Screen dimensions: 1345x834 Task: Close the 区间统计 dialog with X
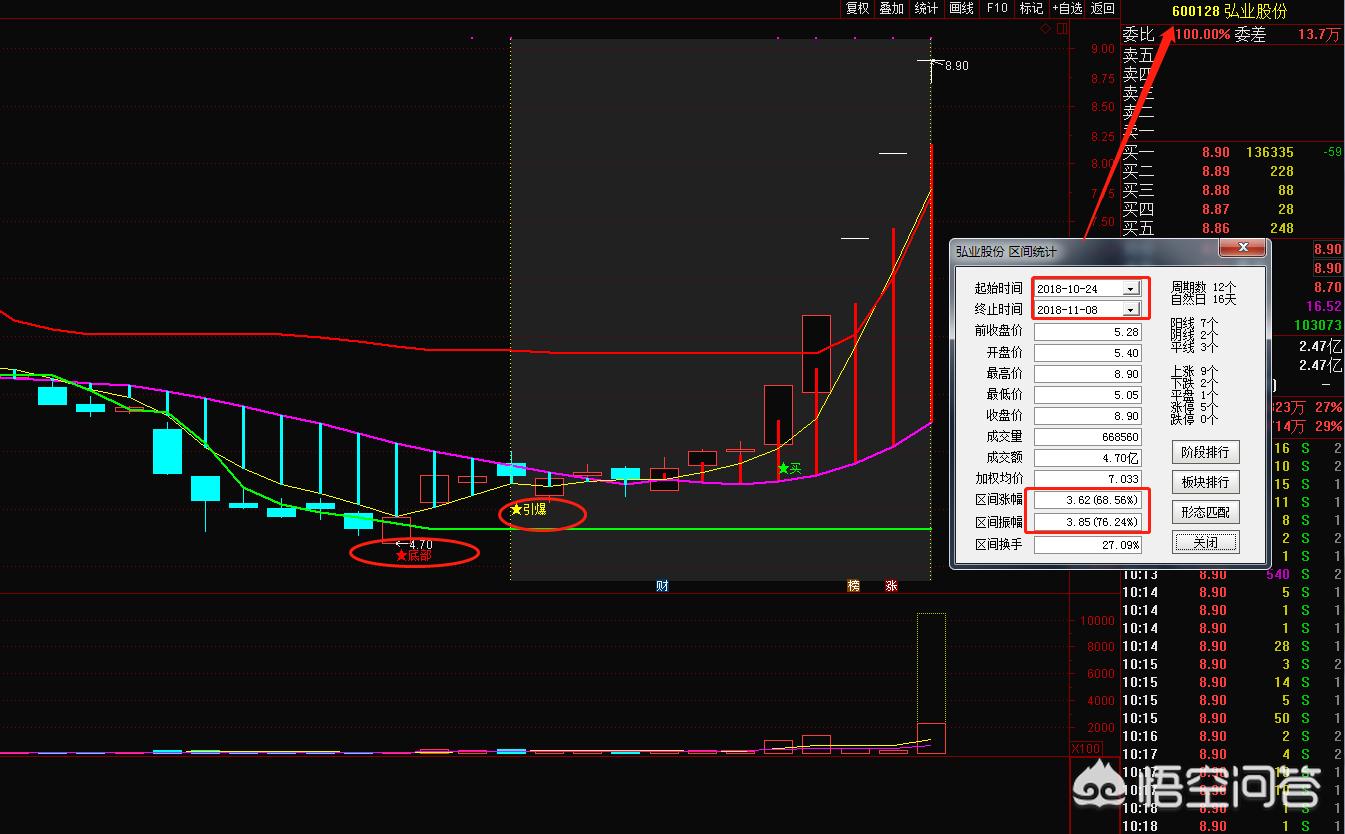[x=1243, y=248]
